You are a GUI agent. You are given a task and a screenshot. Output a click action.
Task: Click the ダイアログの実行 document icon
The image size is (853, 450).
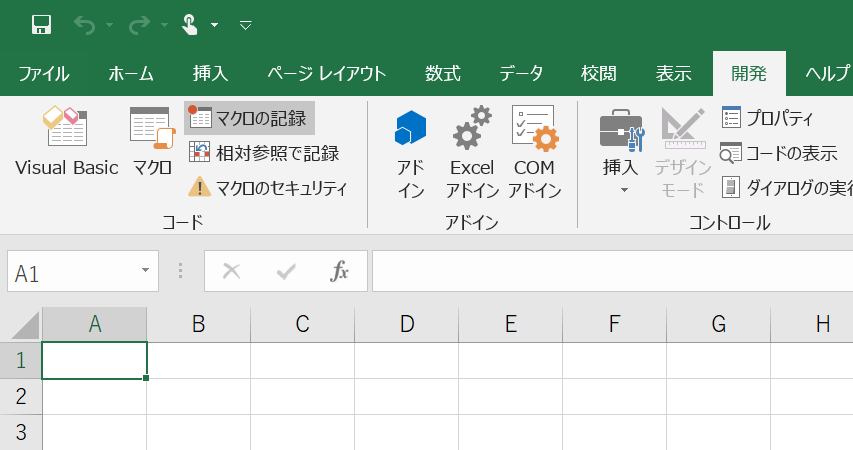[x=731, y=187]
